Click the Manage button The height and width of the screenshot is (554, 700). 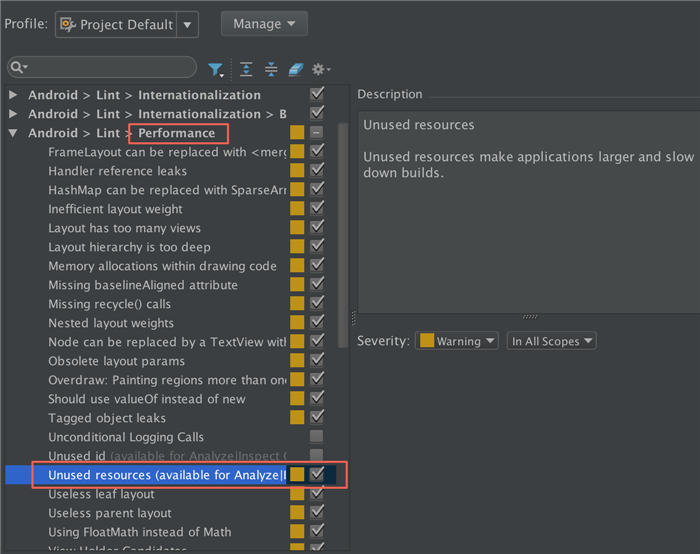(x=264, y=23)
